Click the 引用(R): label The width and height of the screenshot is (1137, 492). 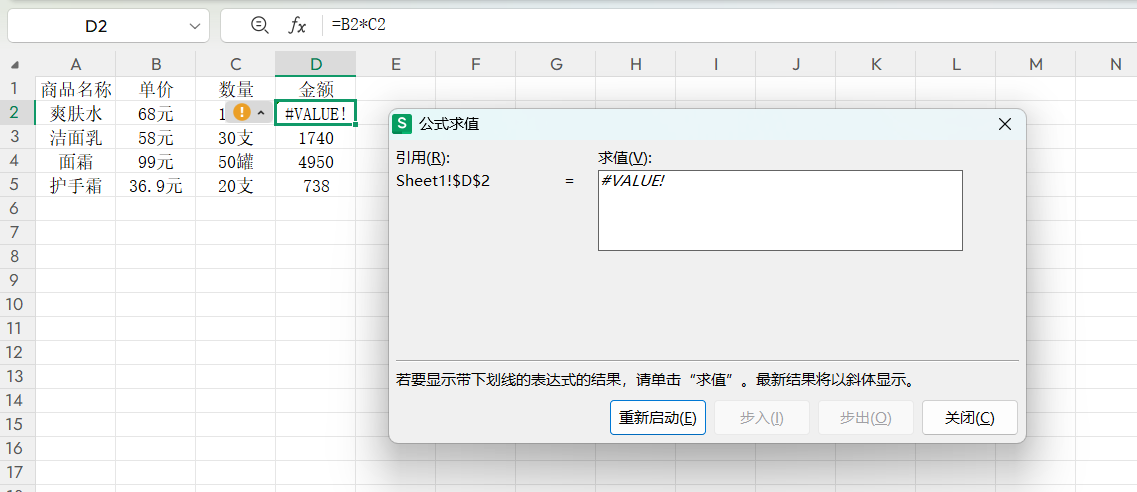point(423,159)
